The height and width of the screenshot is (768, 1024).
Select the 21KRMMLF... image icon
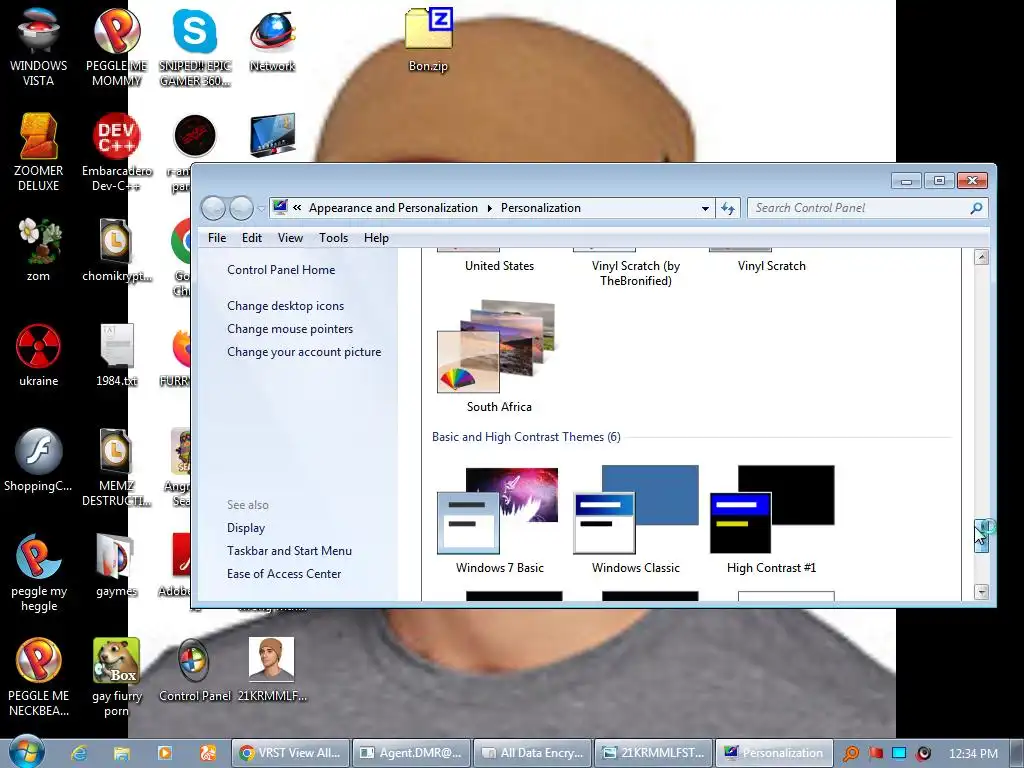point(272,670)
